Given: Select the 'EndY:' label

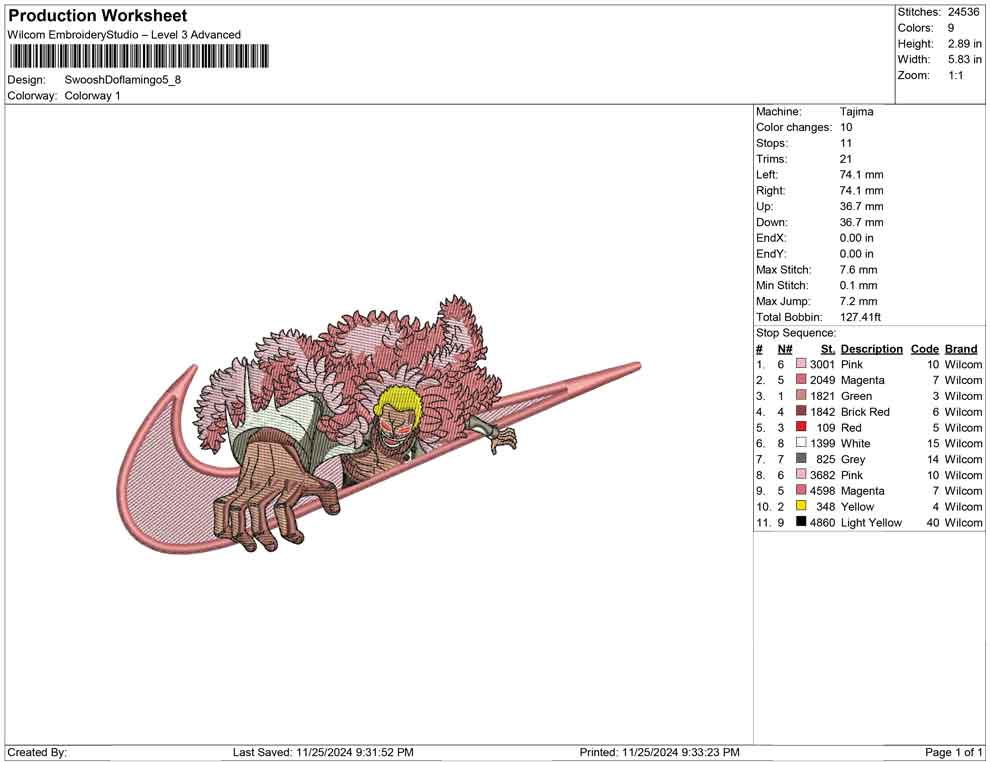Looking at the screenshot, I should (770, 254).
